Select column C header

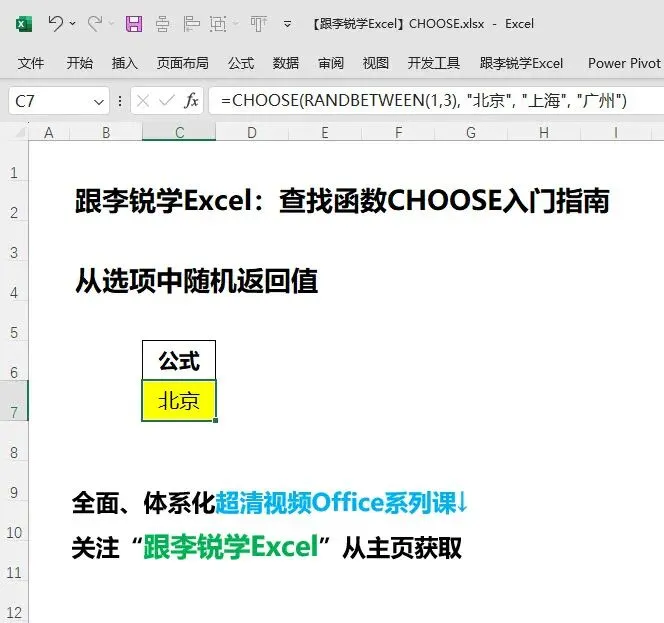coord(179,133)
